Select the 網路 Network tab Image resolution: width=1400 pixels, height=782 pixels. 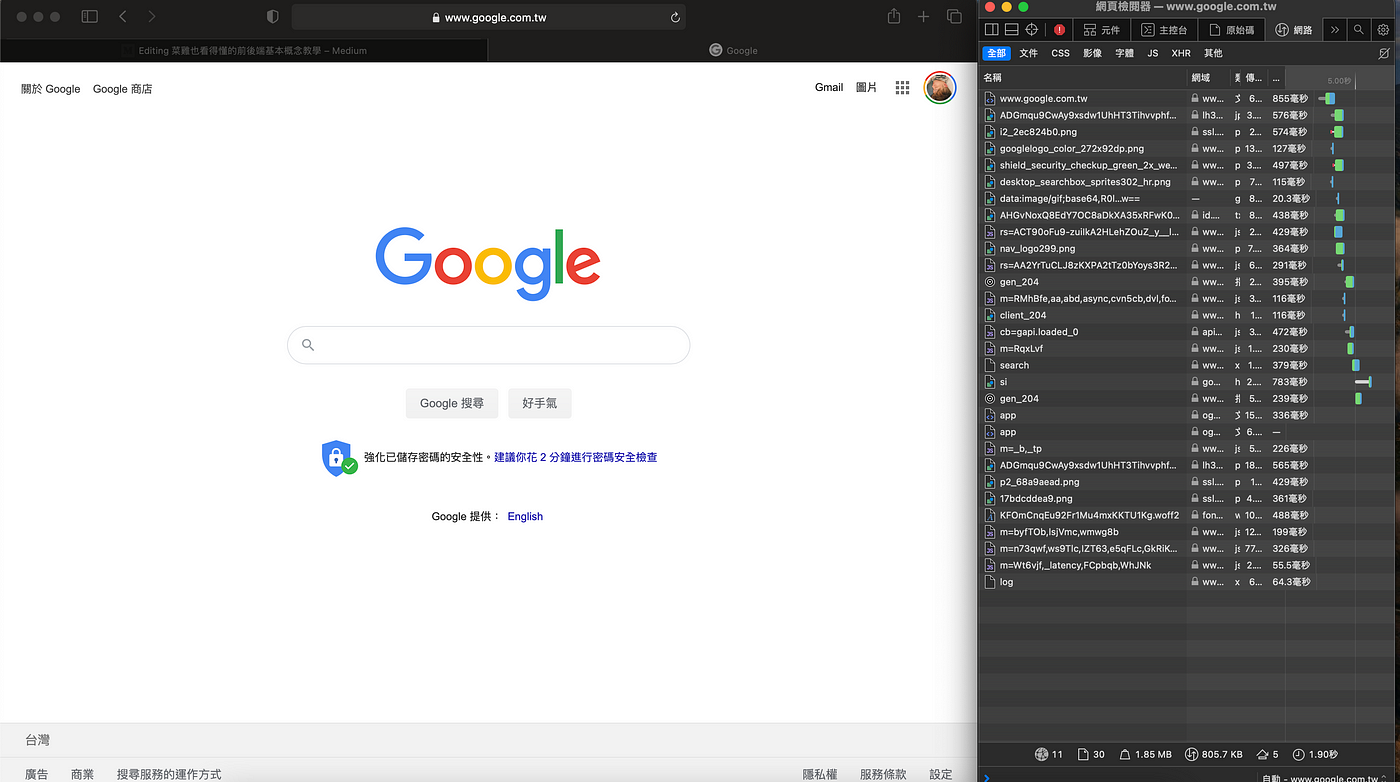tap(1293, 30)
